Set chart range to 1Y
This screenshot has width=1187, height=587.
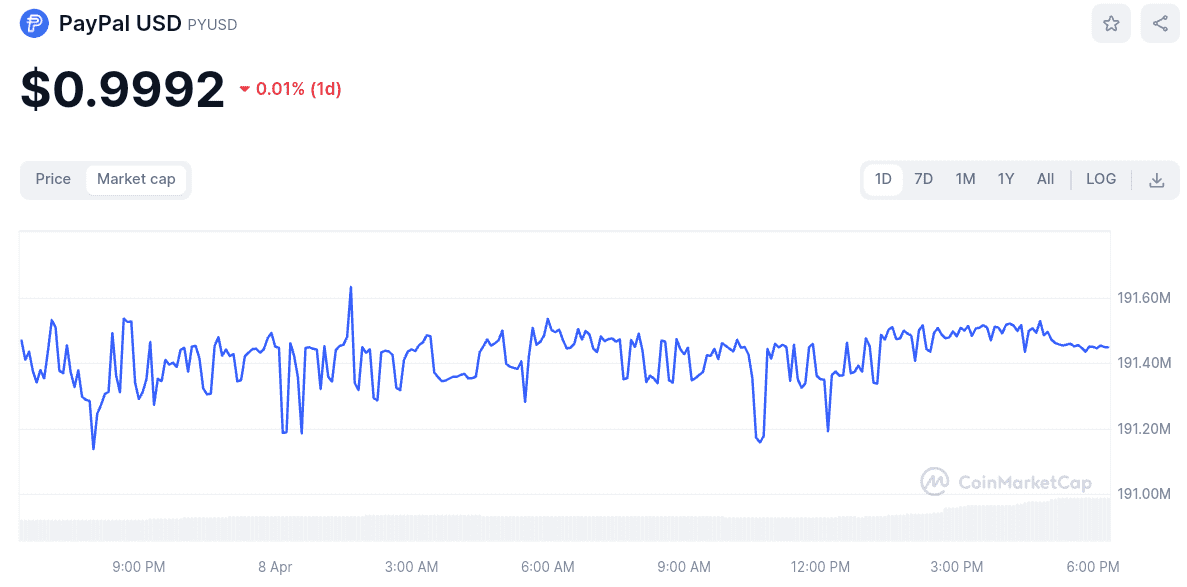(x=1005, y=179)
